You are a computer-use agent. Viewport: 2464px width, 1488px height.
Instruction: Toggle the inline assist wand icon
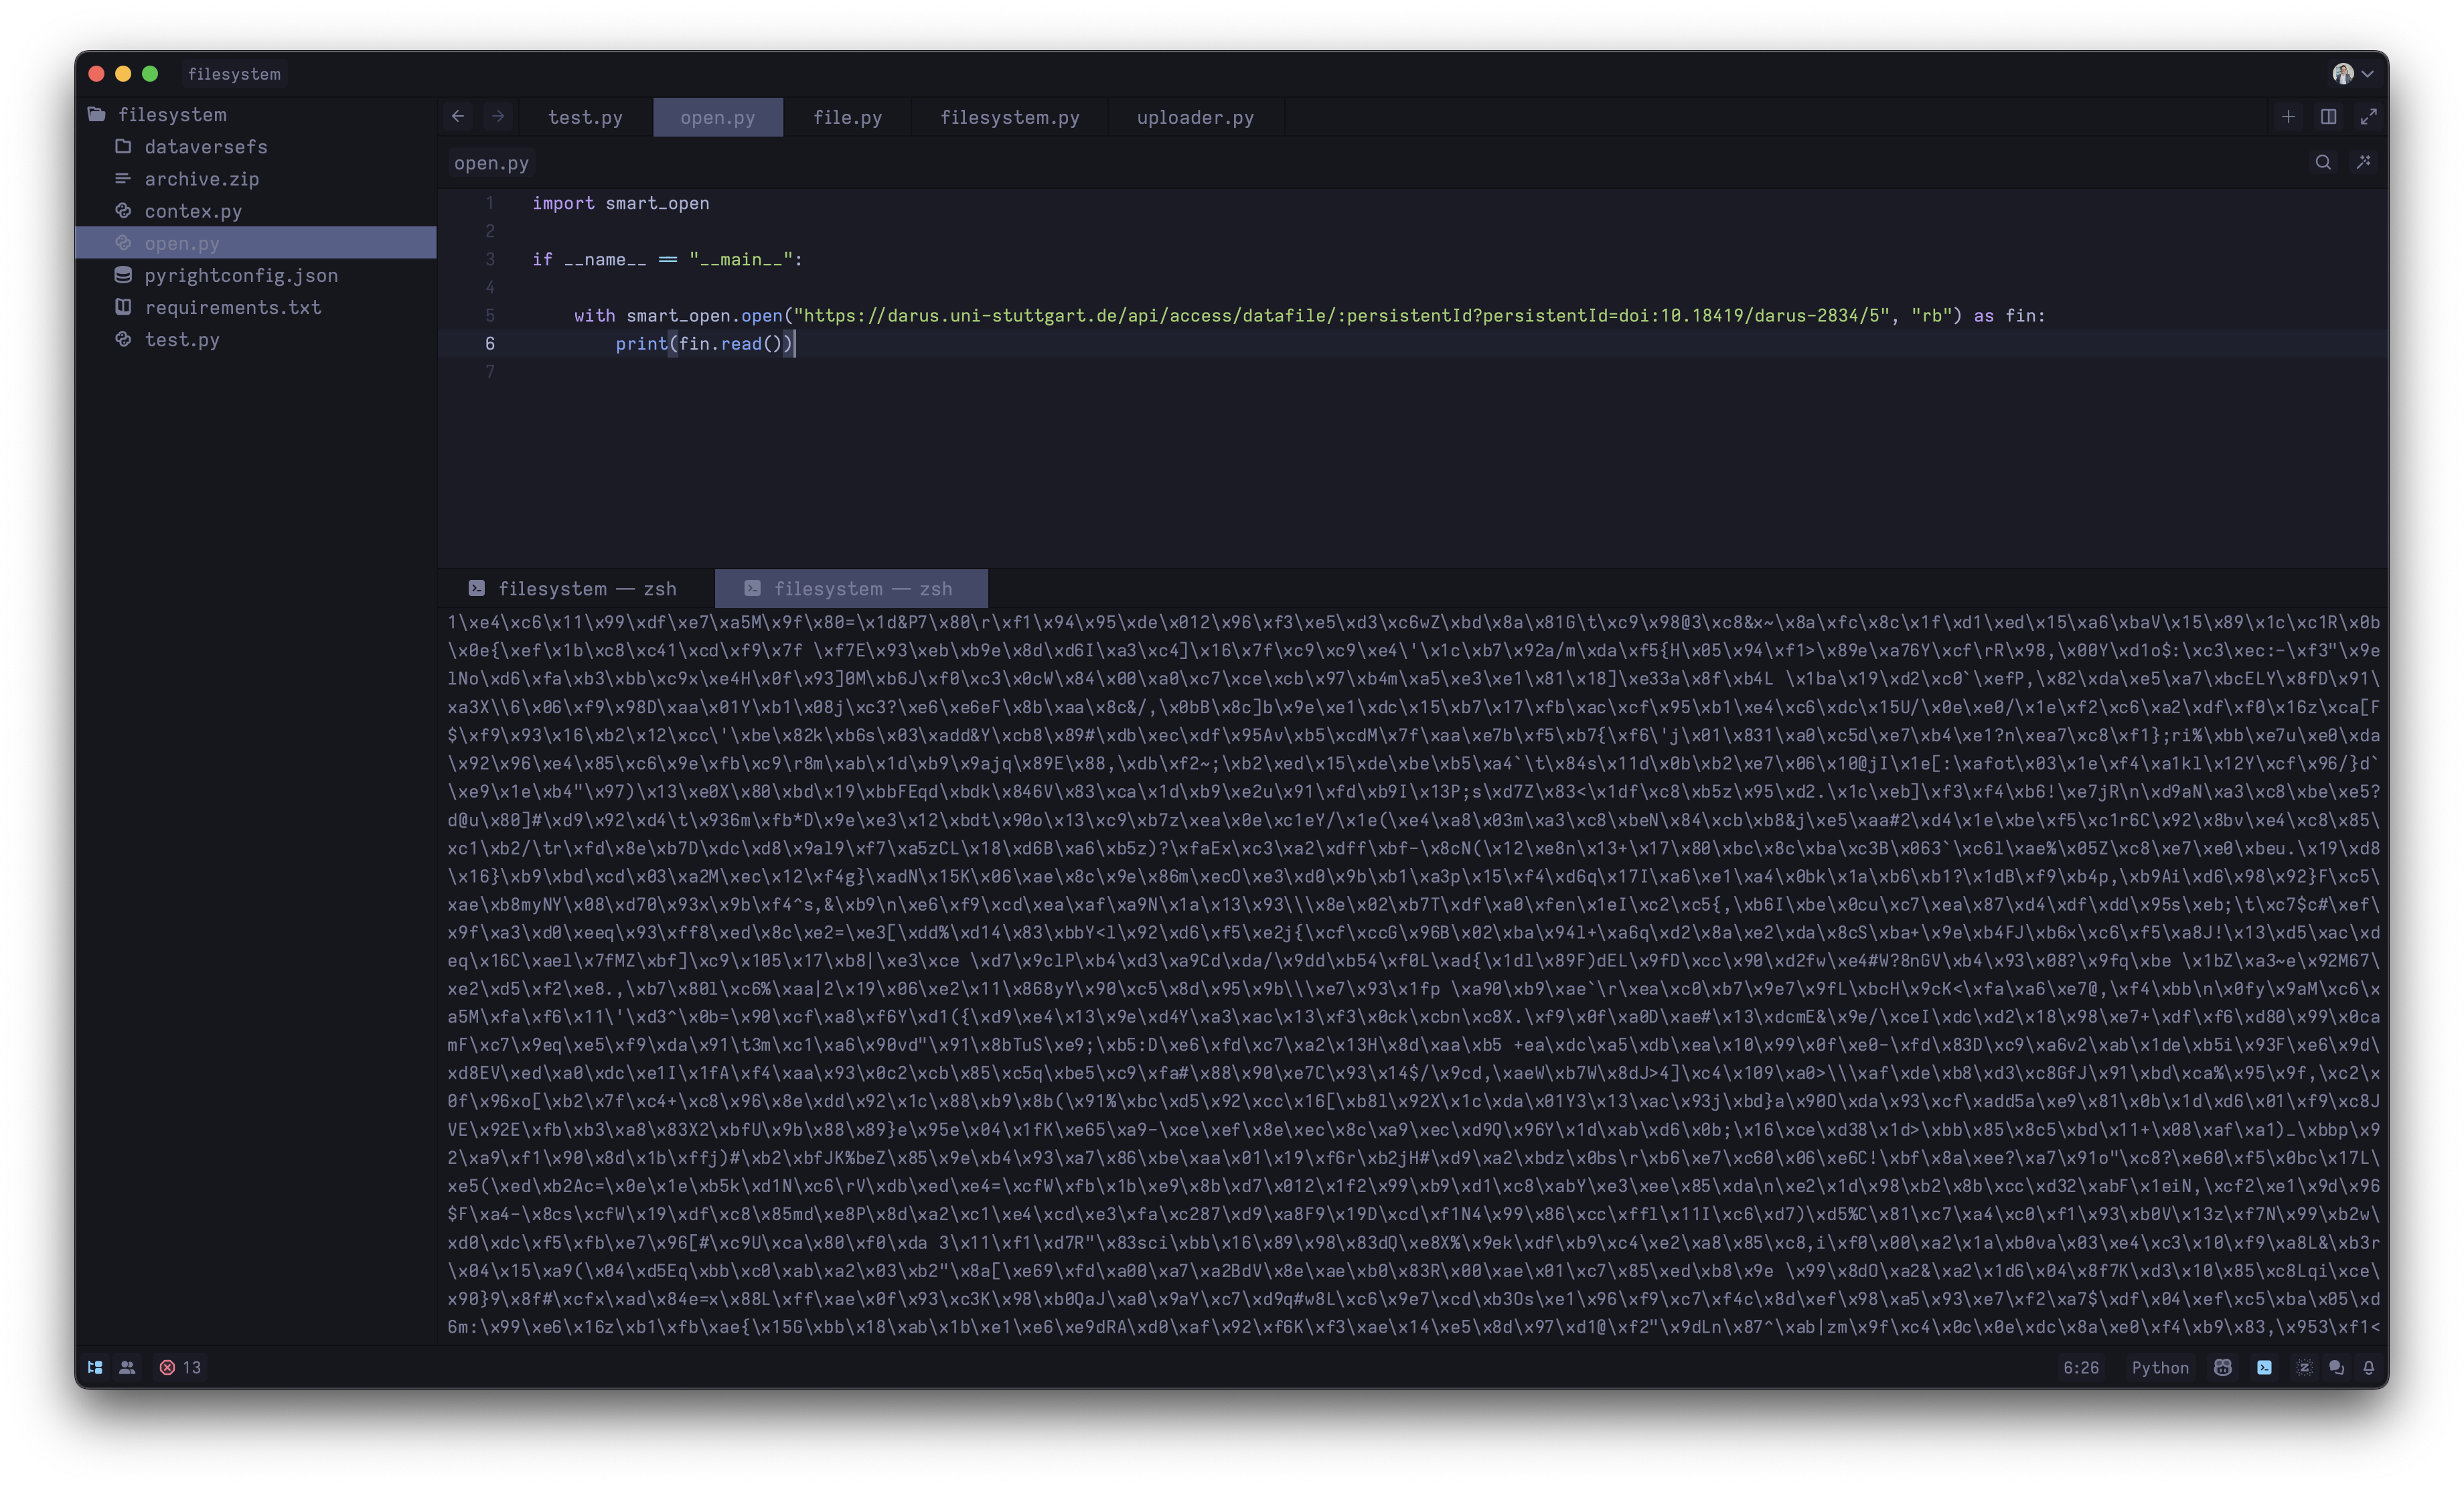(x=2363, y=162)
